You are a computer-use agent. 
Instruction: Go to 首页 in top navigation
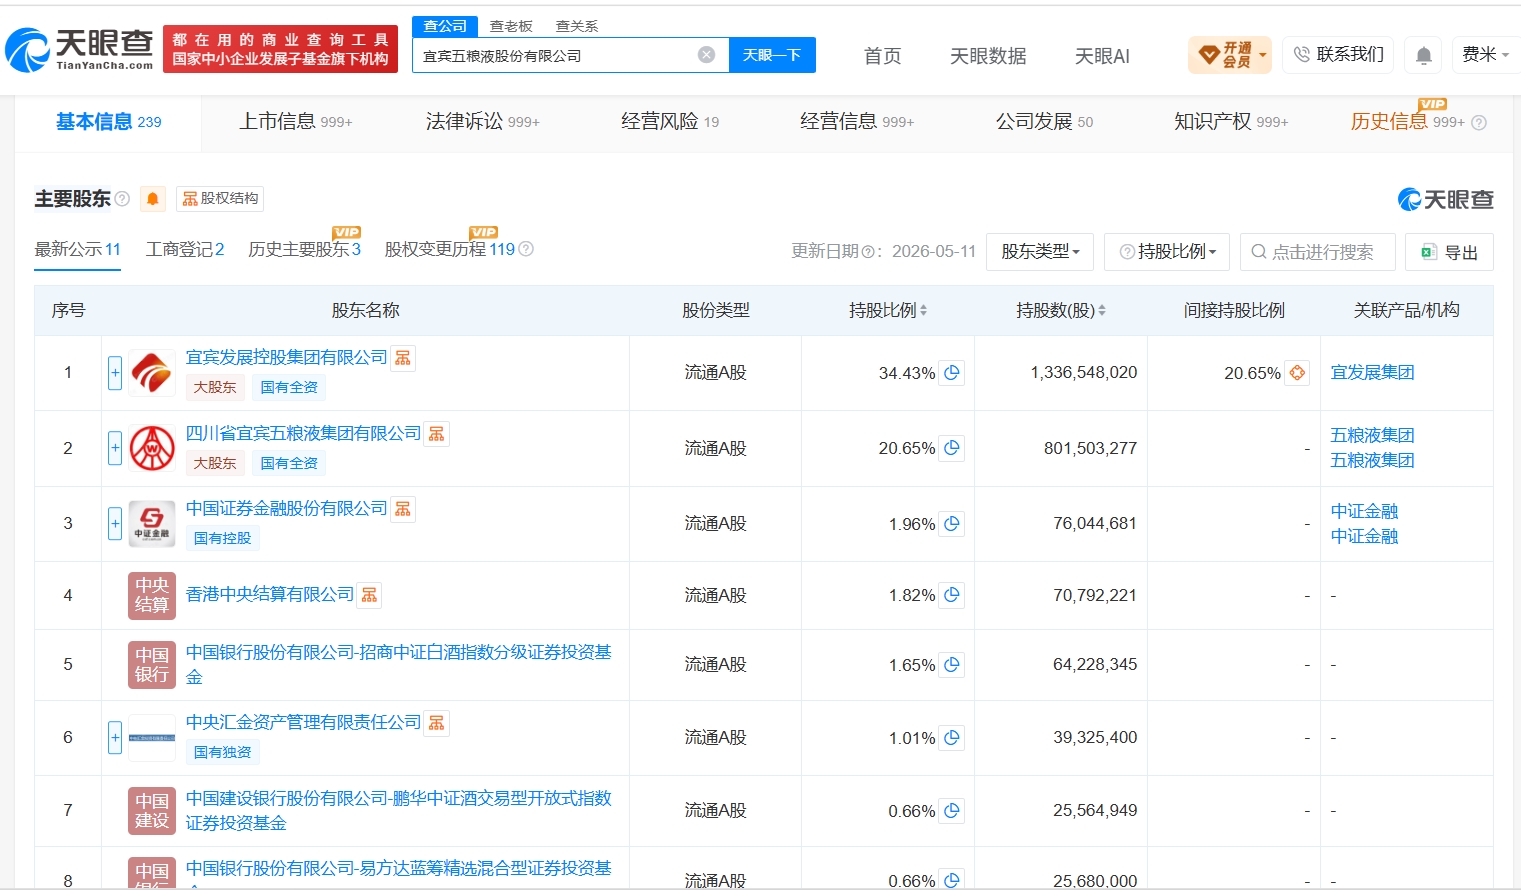882,56
